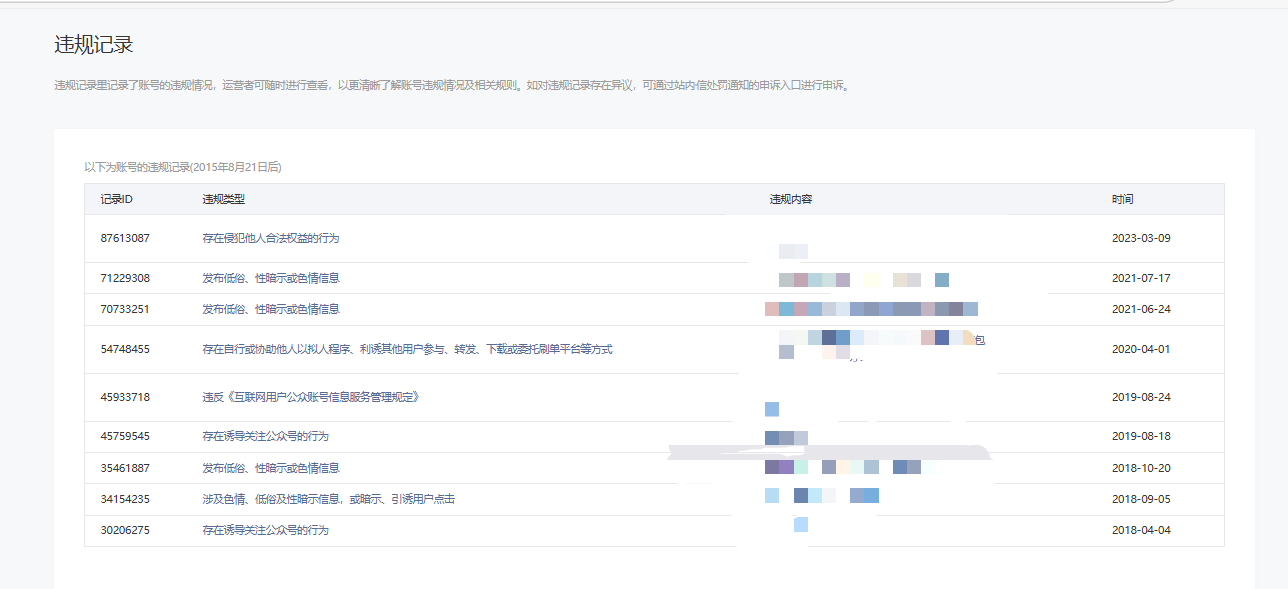Select record ID 30206275

pos(125,530)
